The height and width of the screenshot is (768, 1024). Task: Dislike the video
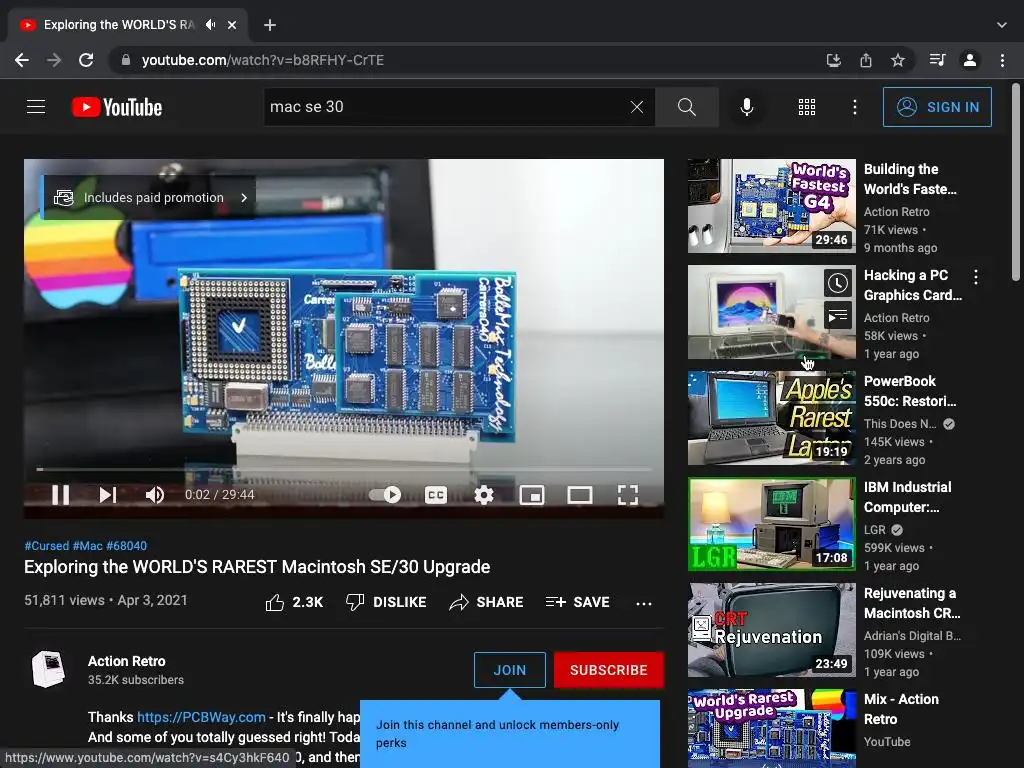386,602
